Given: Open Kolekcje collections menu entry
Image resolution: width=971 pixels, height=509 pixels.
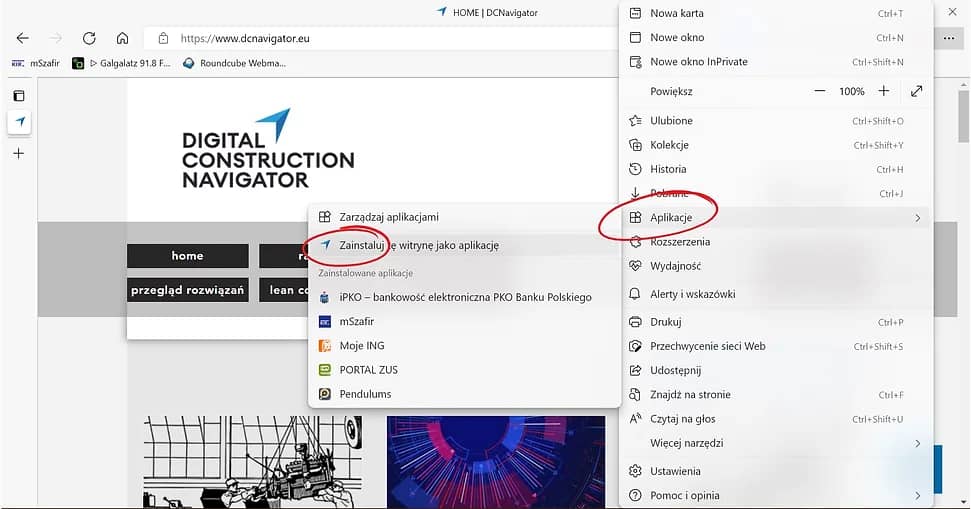Looking at the screenshot, I should click(775, 145).
